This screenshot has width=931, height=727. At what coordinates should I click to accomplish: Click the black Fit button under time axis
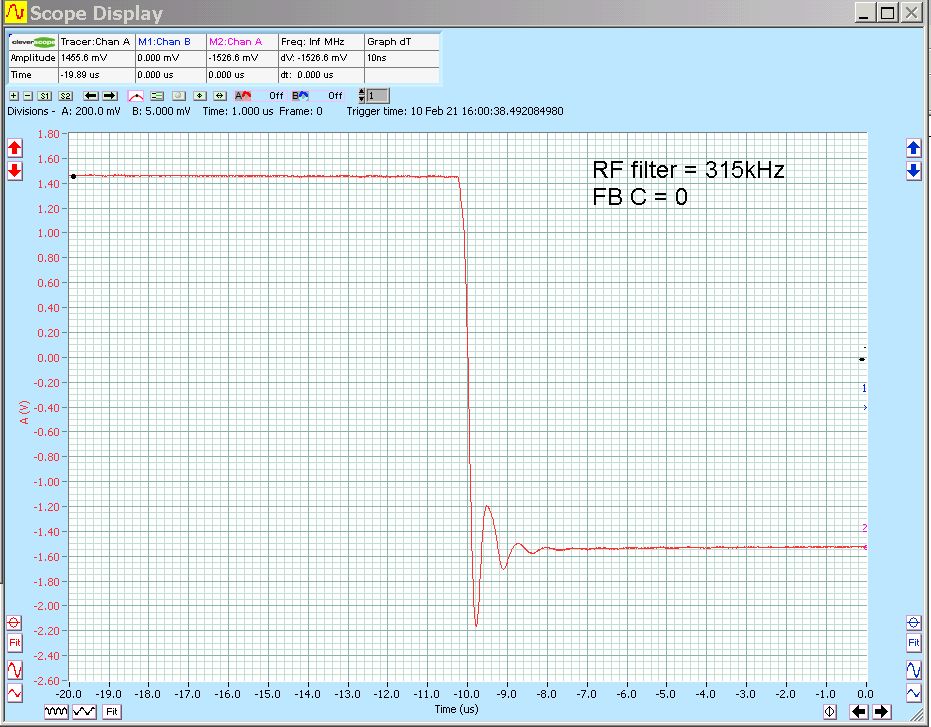(112, 712)
